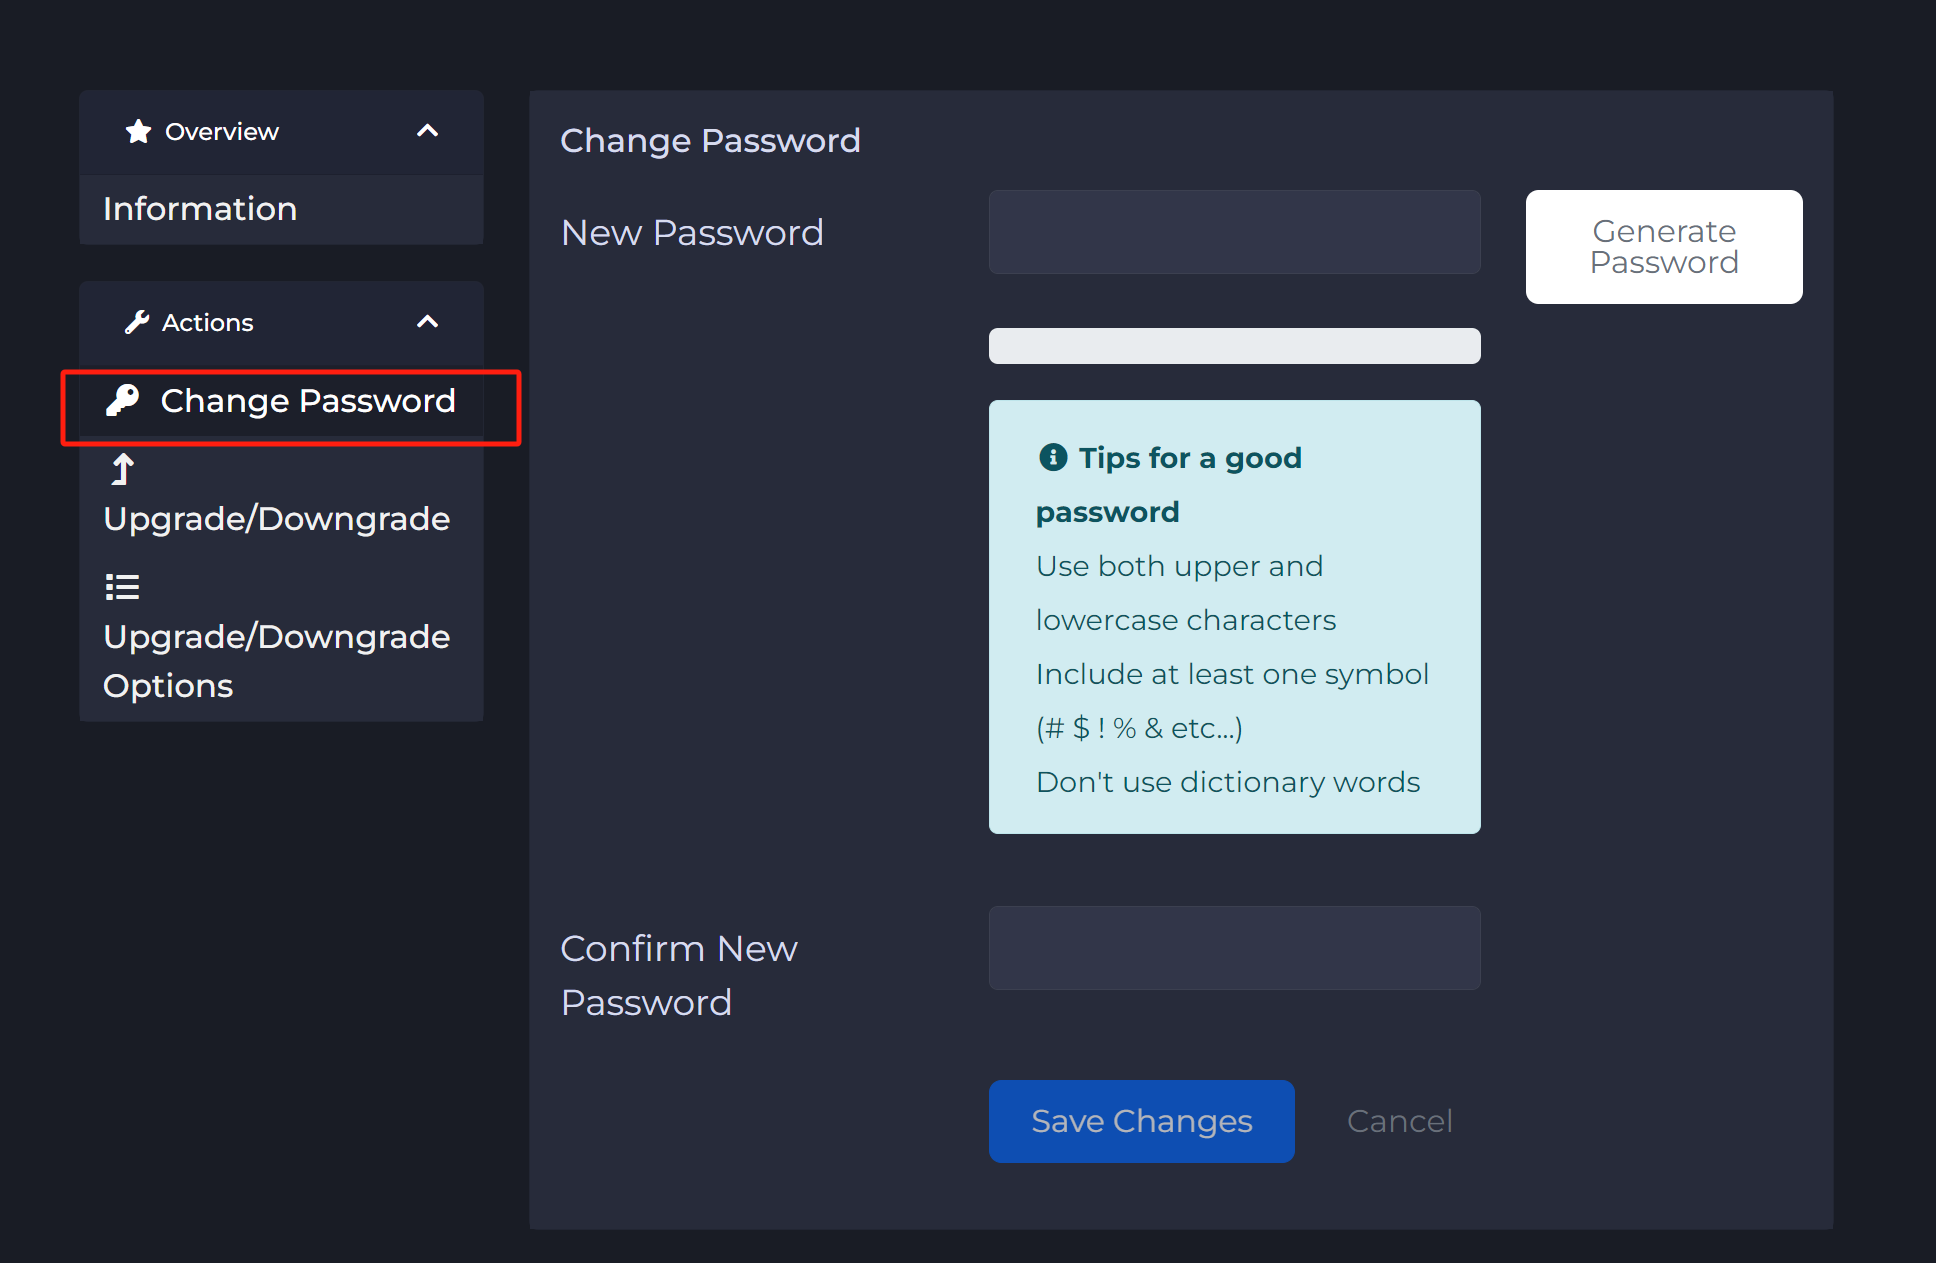Click the Tips for a good password heading

pyautogui.click(x=1169, y=485)
